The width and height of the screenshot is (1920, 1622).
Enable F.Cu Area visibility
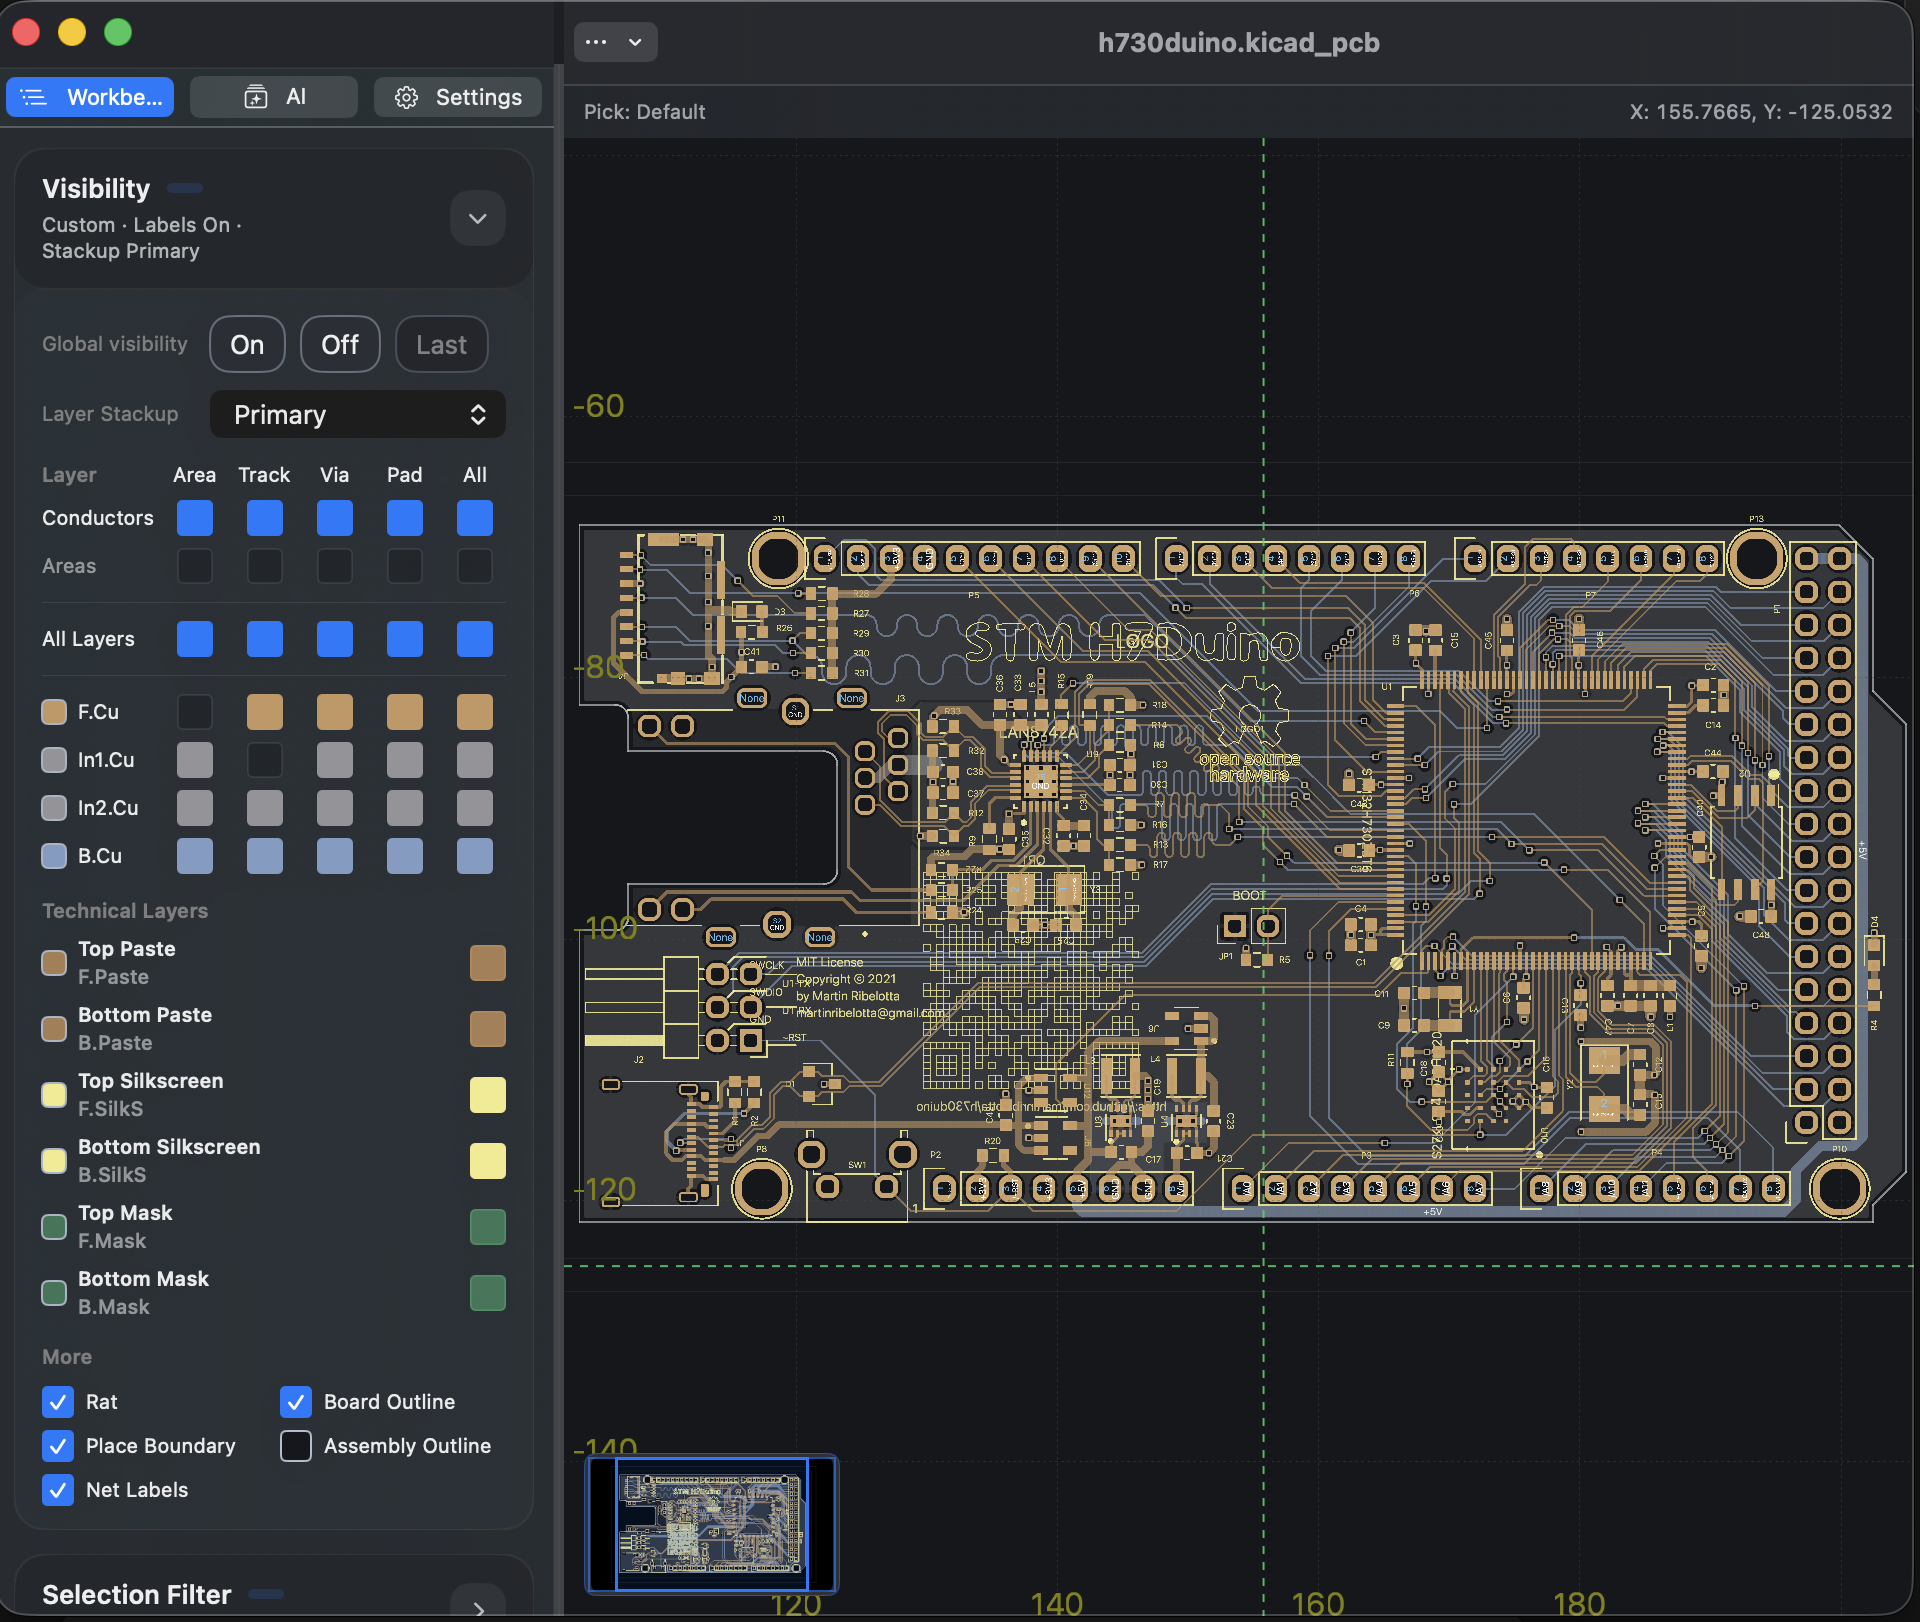coord(195,712)
